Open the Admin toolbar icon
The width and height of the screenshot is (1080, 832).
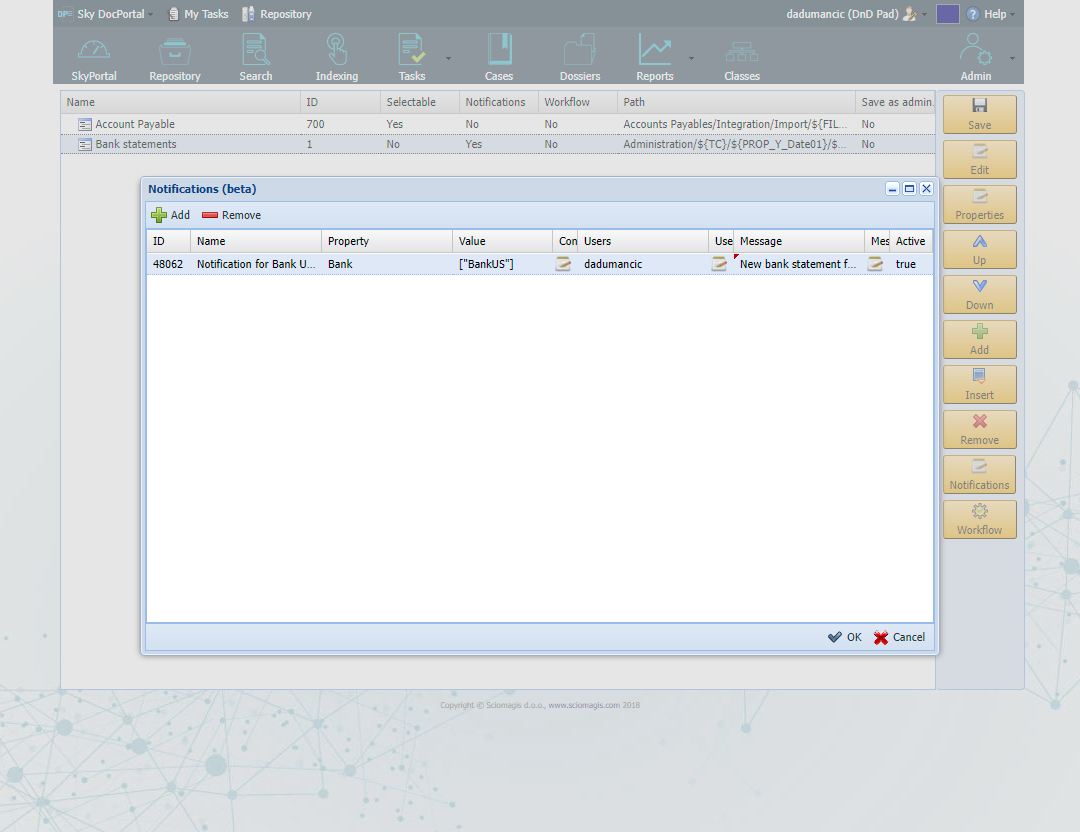976,56
